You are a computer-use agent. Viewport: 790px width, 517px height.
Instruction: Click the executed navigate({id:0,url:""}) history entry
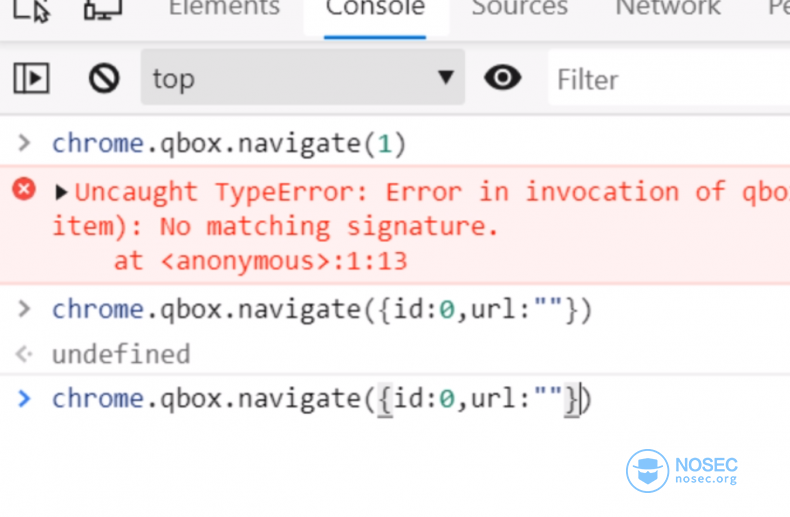pos(322,310)
